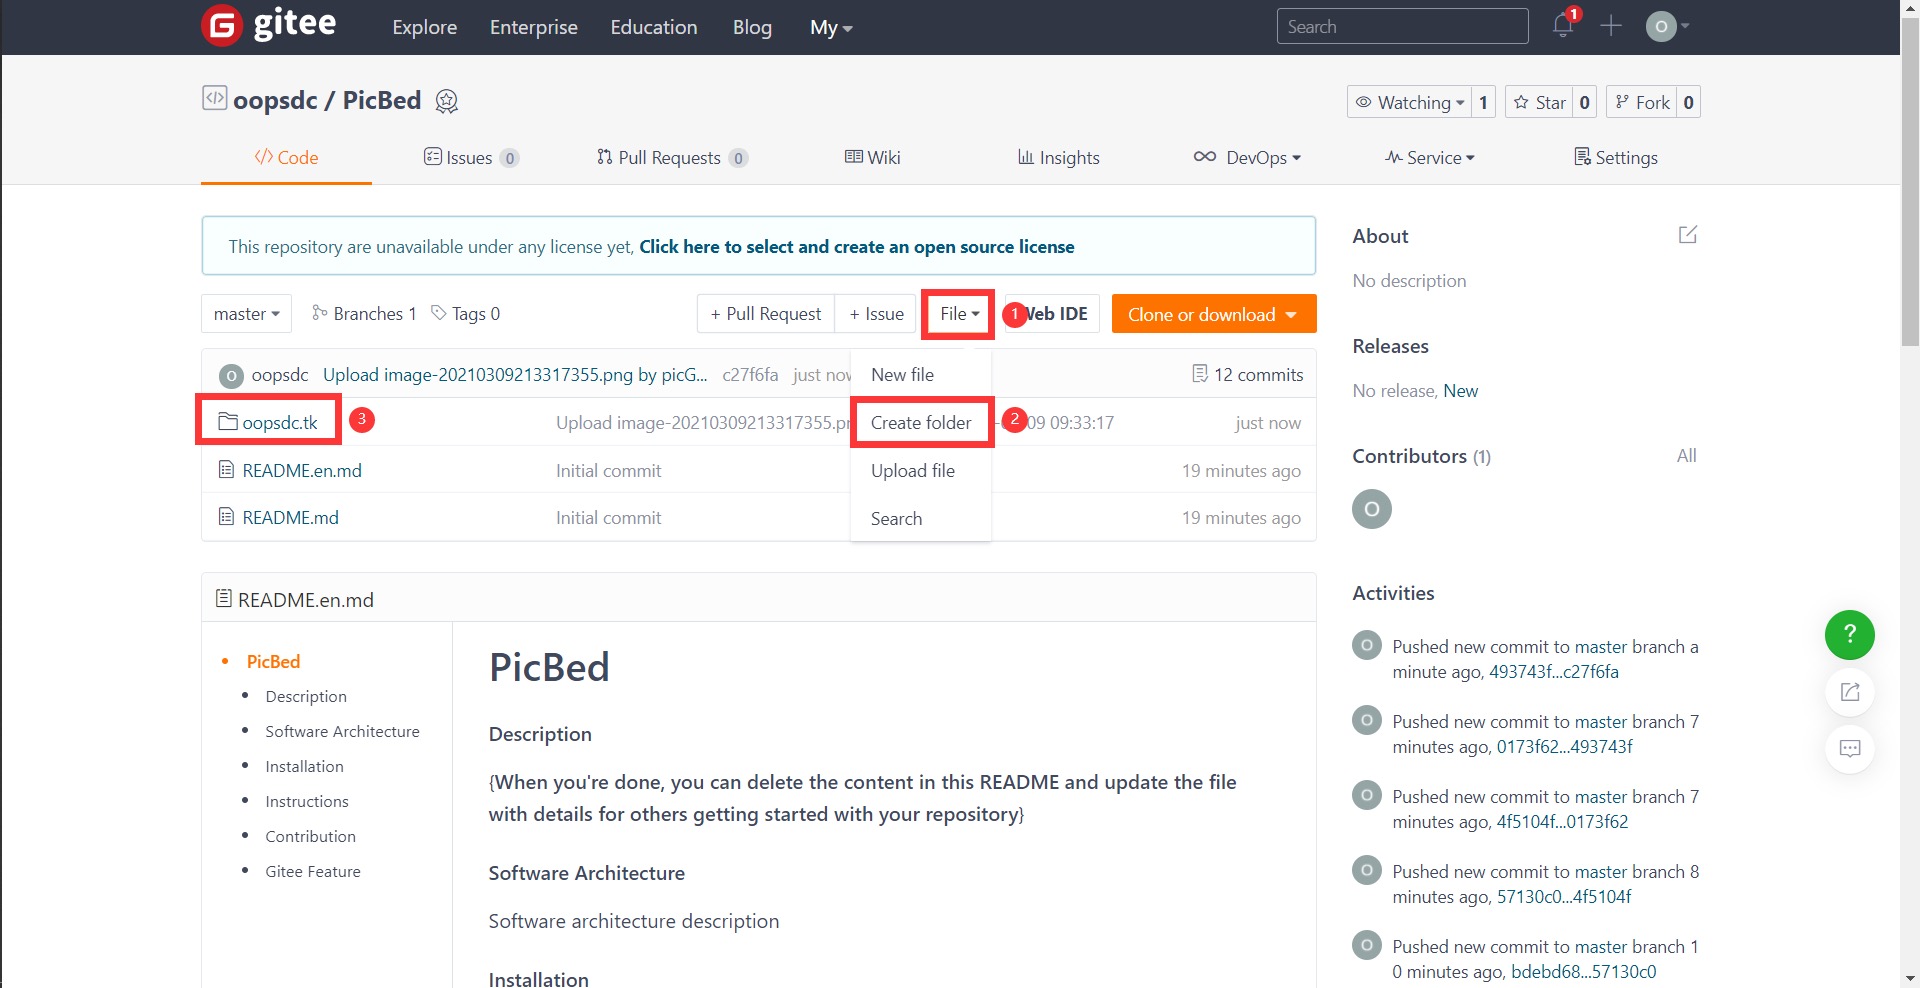The height and width of the screenshot is (988, 1920).
Task: Click the plus create-new icon
Action: [x=1610, y=26]
